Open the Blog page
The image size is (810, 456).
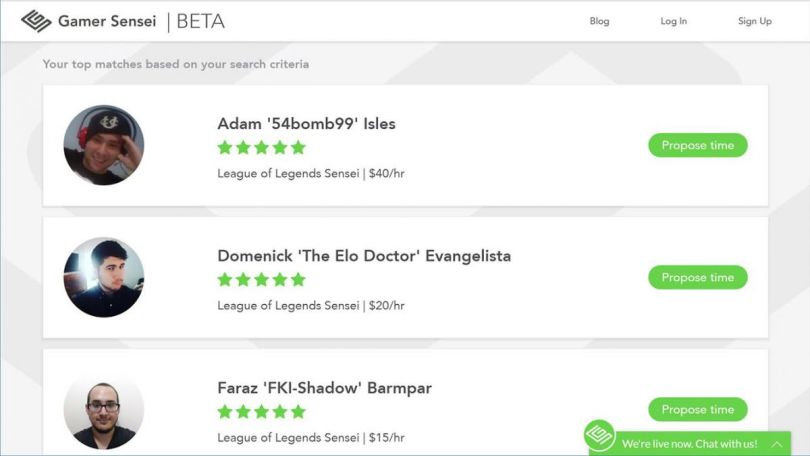click(x=599, y=21)
